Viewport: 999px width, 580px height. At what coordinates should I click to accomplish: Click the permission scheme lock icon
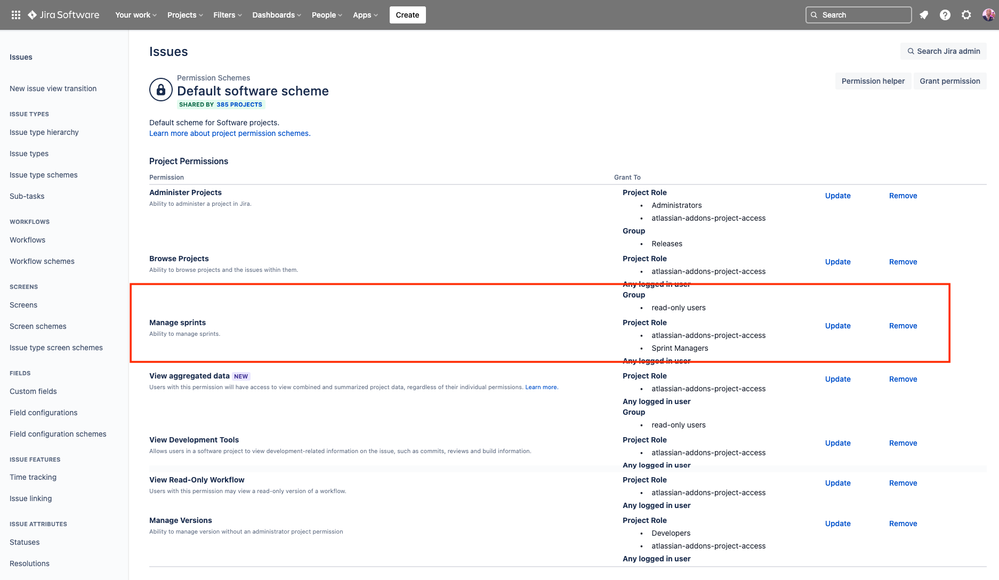[161, 90]
